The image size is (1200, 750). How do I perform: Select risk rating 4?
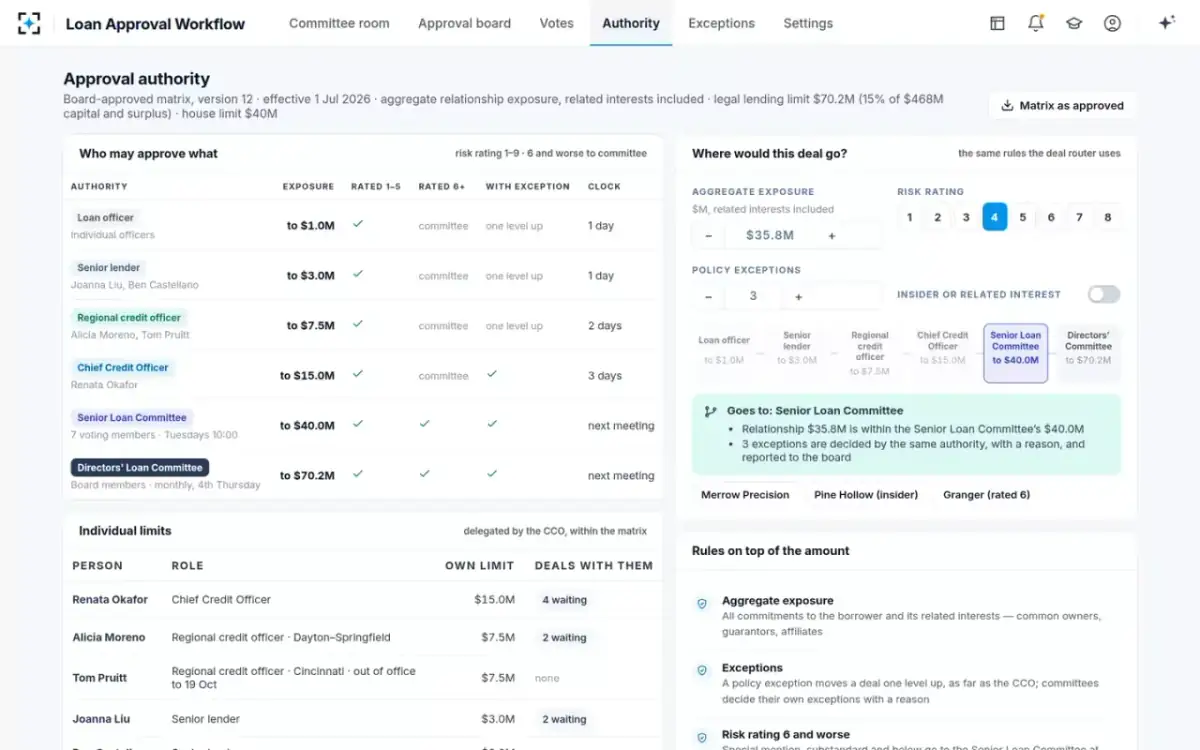coord(994,217)
